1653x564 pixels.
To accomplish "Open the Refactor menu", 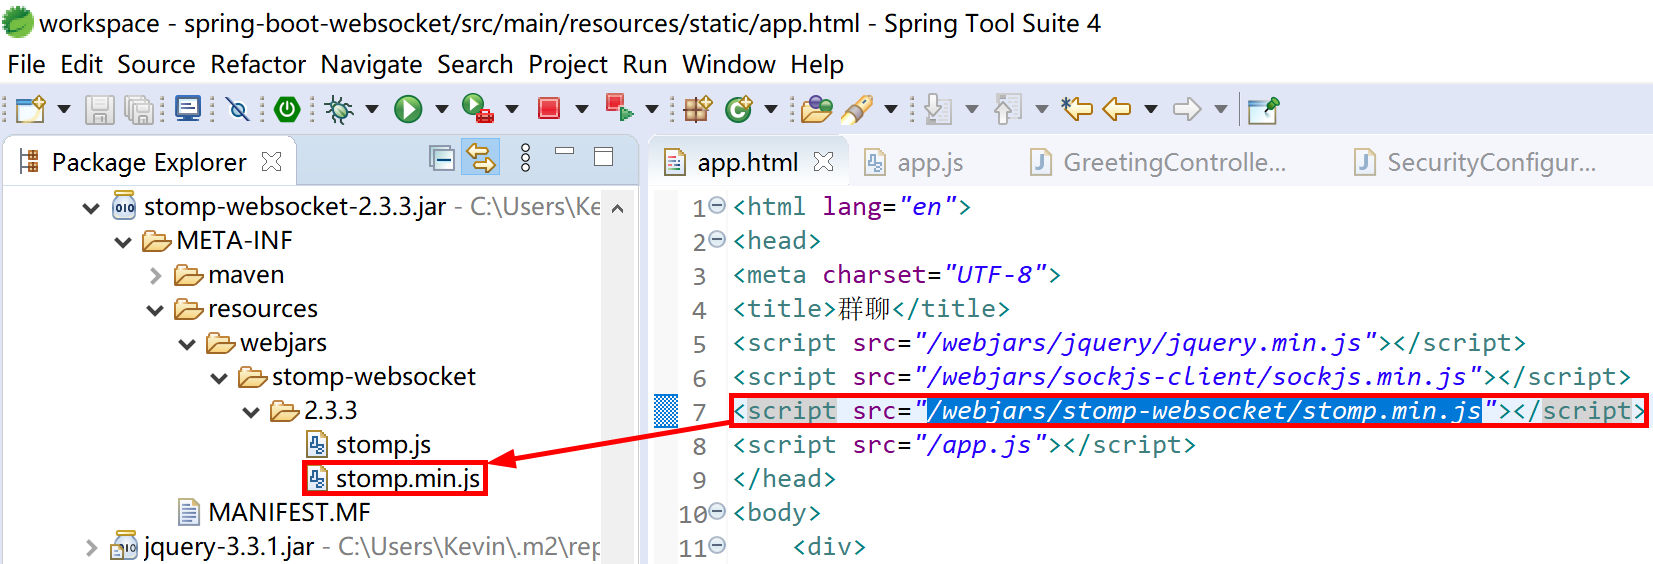I will click(x=258, y=65).
